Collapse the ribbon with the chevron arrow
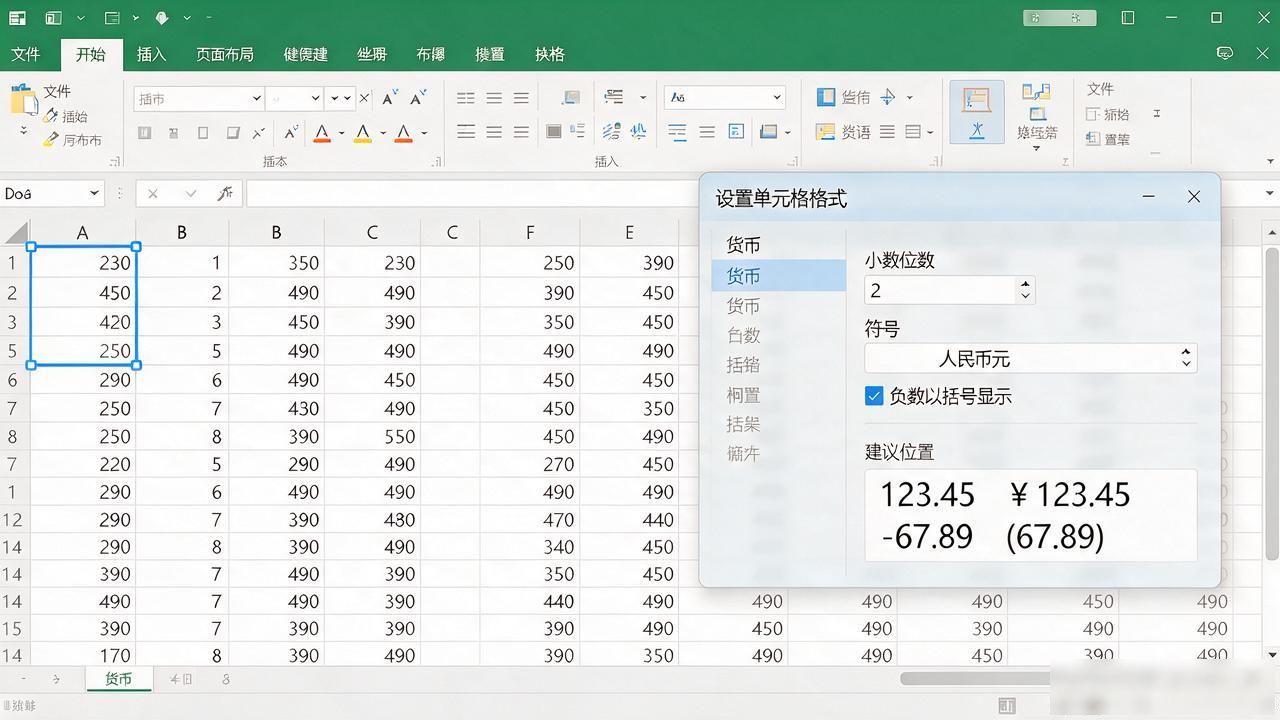Screen dimensions: 1280x720 [x=1271, y=160]
